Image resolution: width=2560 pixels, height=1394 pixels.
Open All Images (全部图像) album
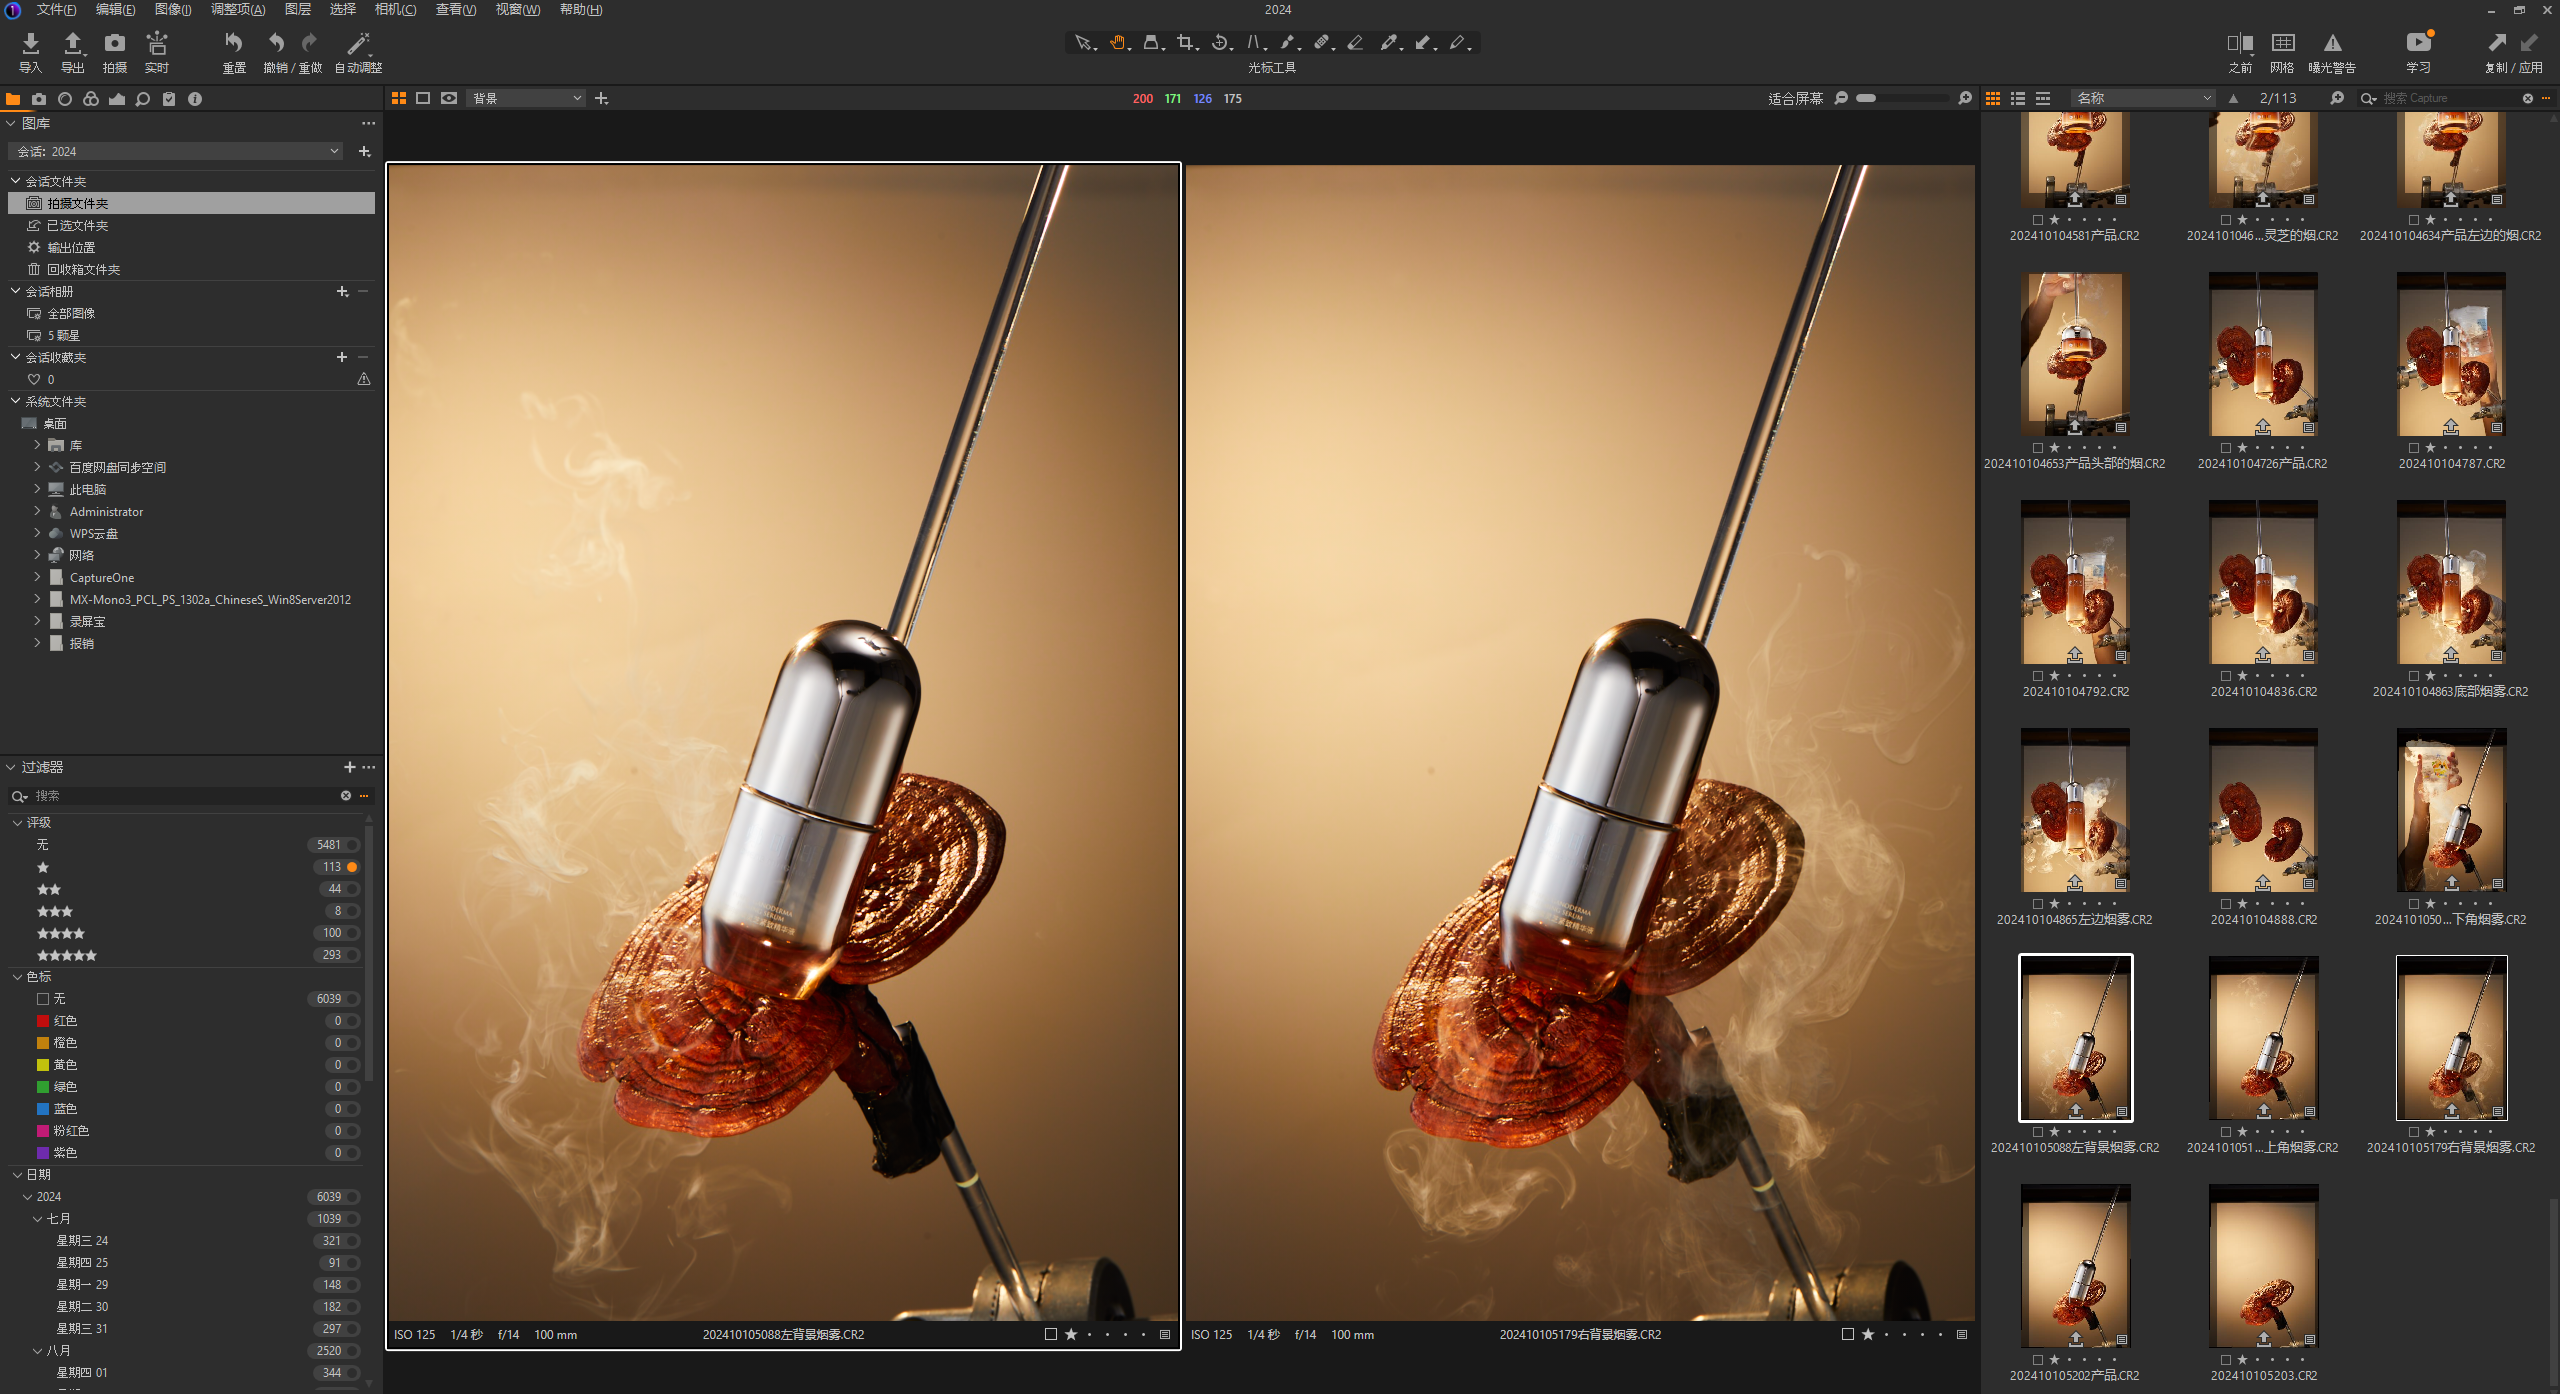(71, 313)
